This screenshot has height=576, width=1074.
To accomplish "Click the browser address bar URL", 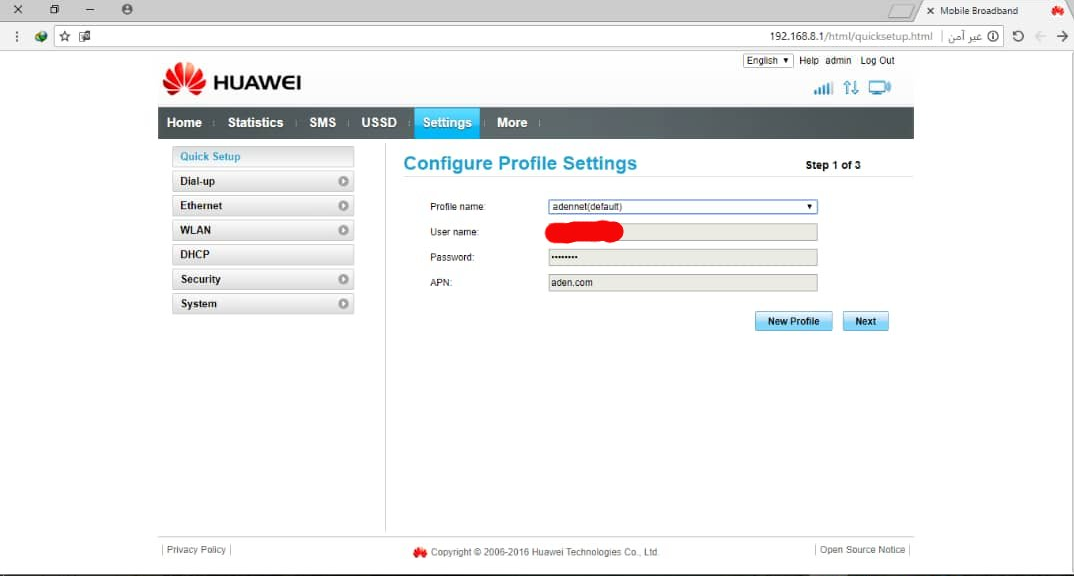I will 851,36.
